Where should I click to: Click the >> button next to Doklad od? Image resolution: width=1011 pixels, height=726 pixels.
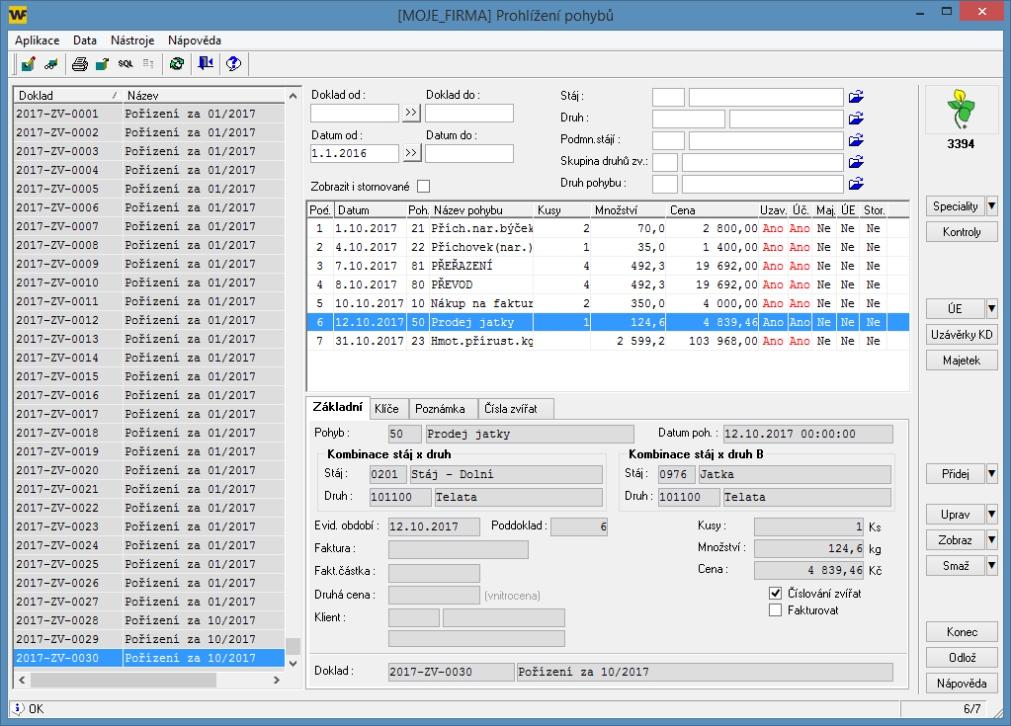click(x=411, y=113)
